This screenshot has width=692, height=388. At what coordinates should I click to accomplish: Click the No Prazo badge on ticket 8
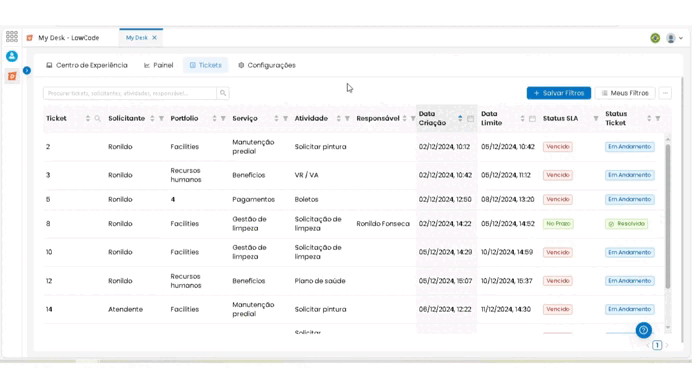(558, 224)
